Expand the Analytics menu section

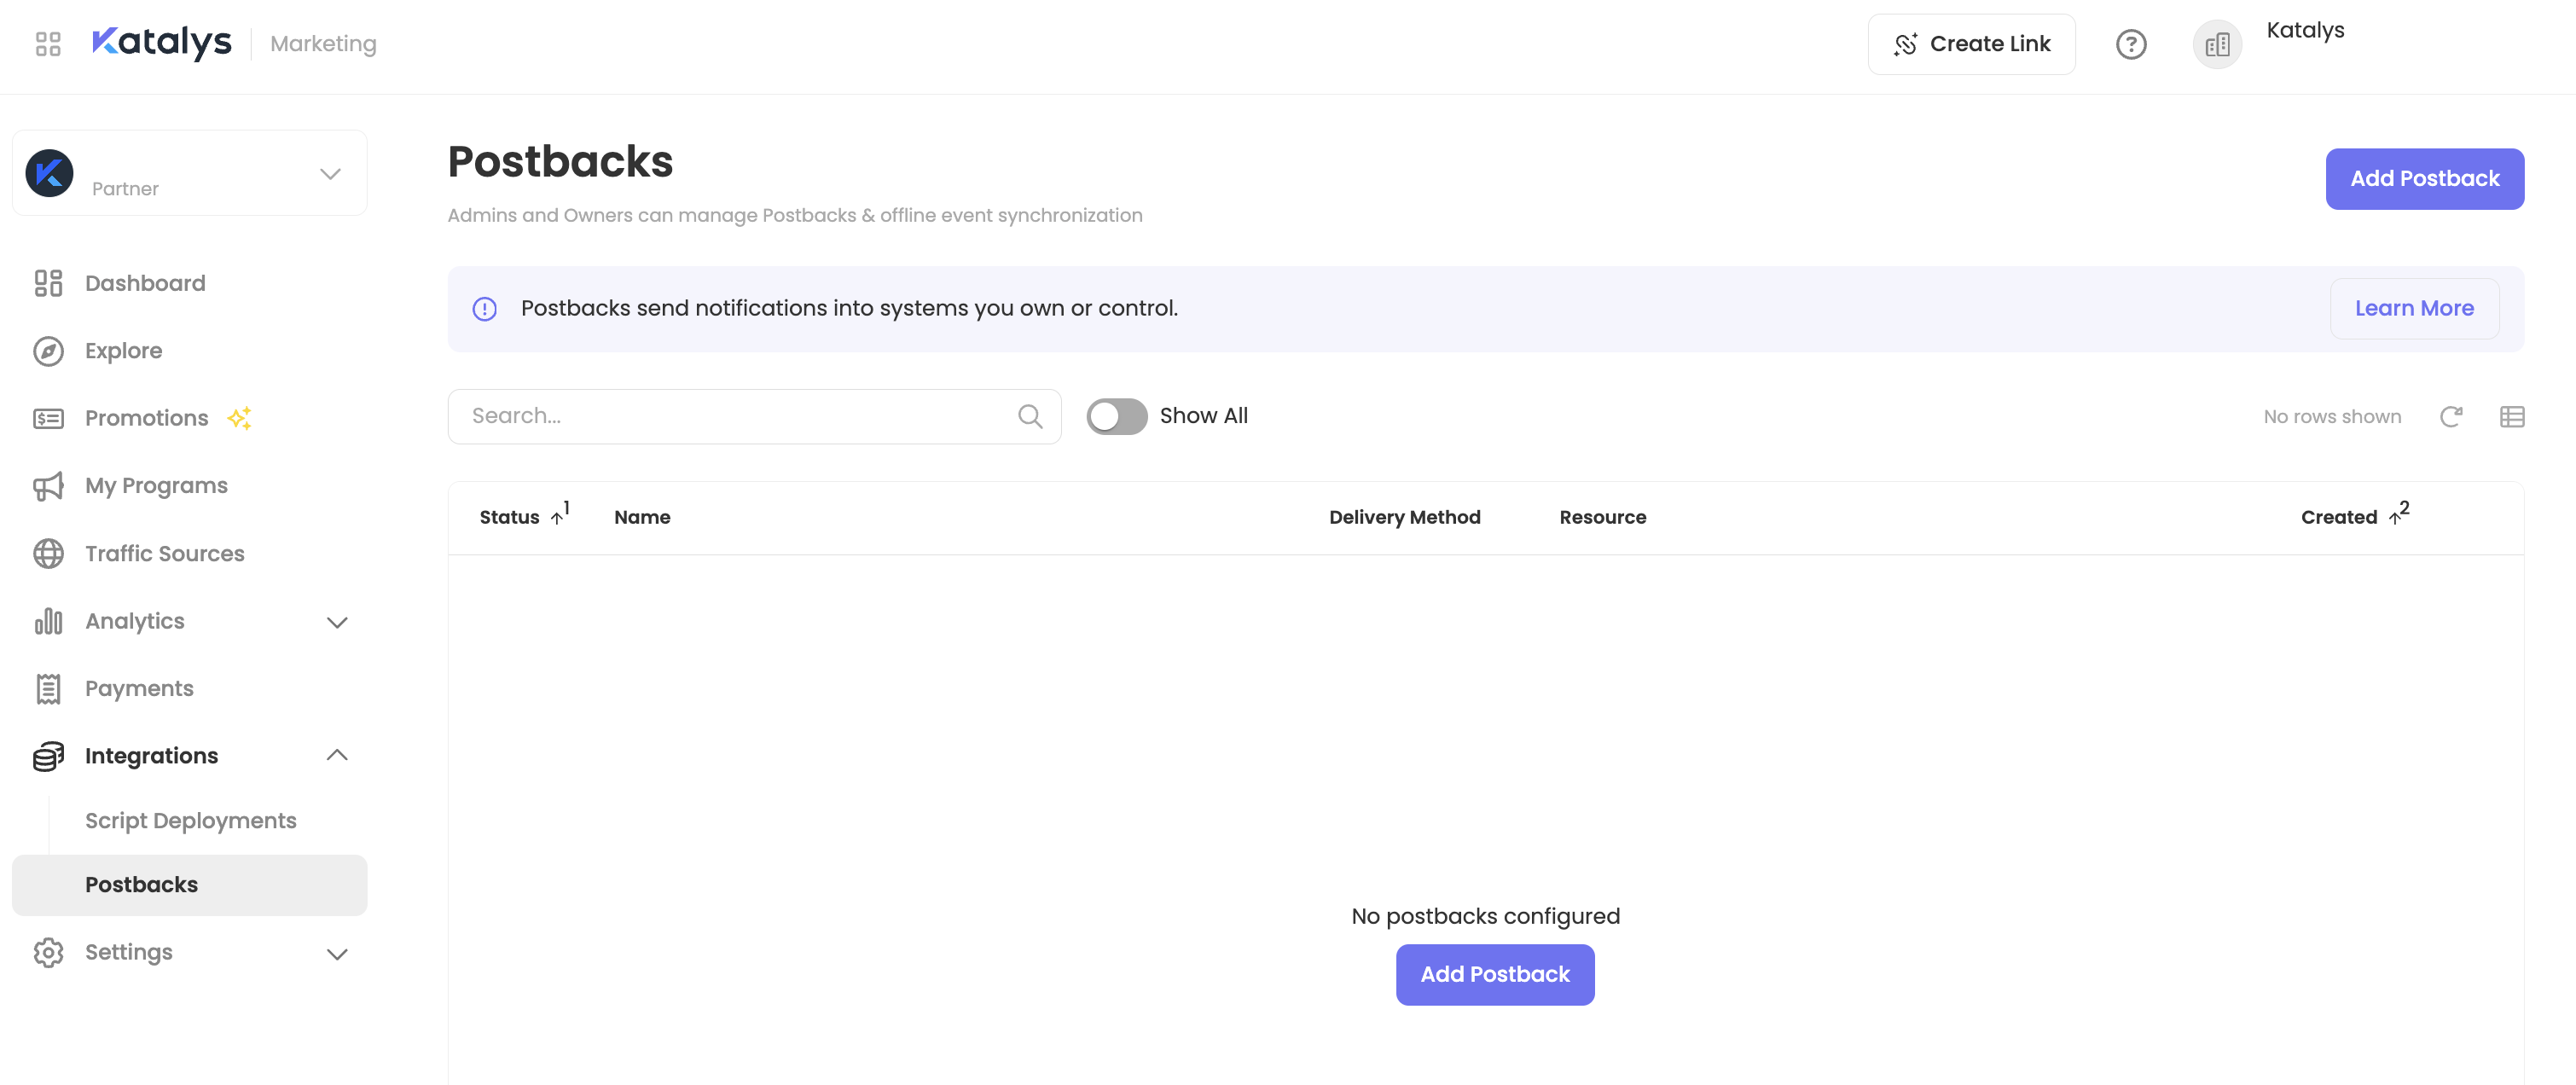point(336,622)
